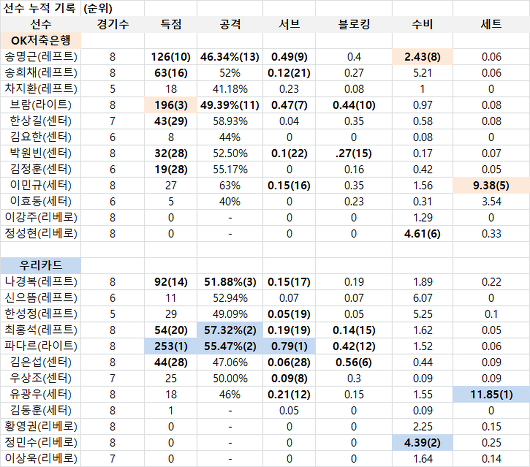The height and width of the screenshot is (467, 530).
Task: Click blocking value .27(15)
Action: tap(354, 153)
